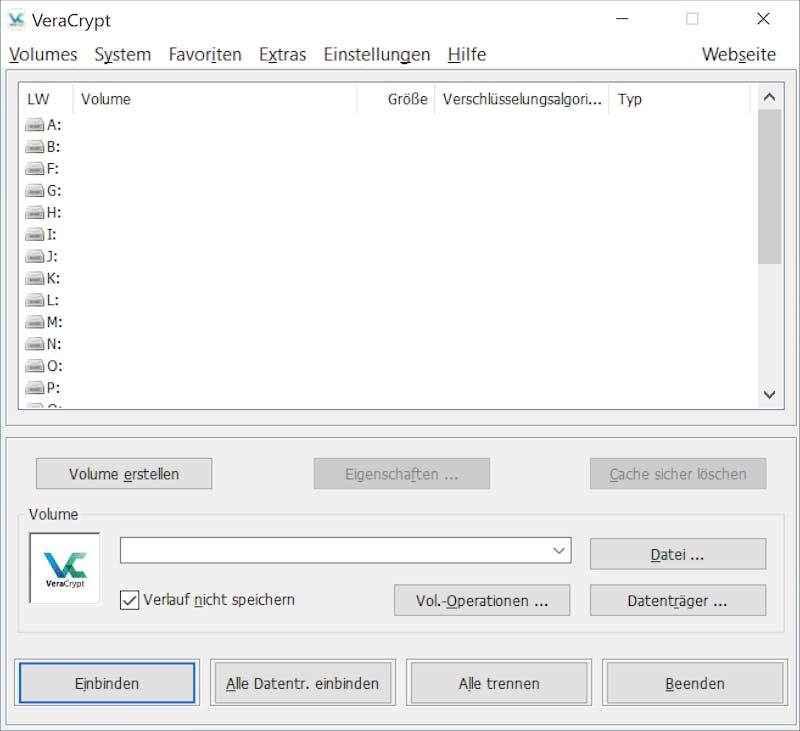Open the Extras menu
This screenshot has height=731, width=800.
[x=283, y=55]
